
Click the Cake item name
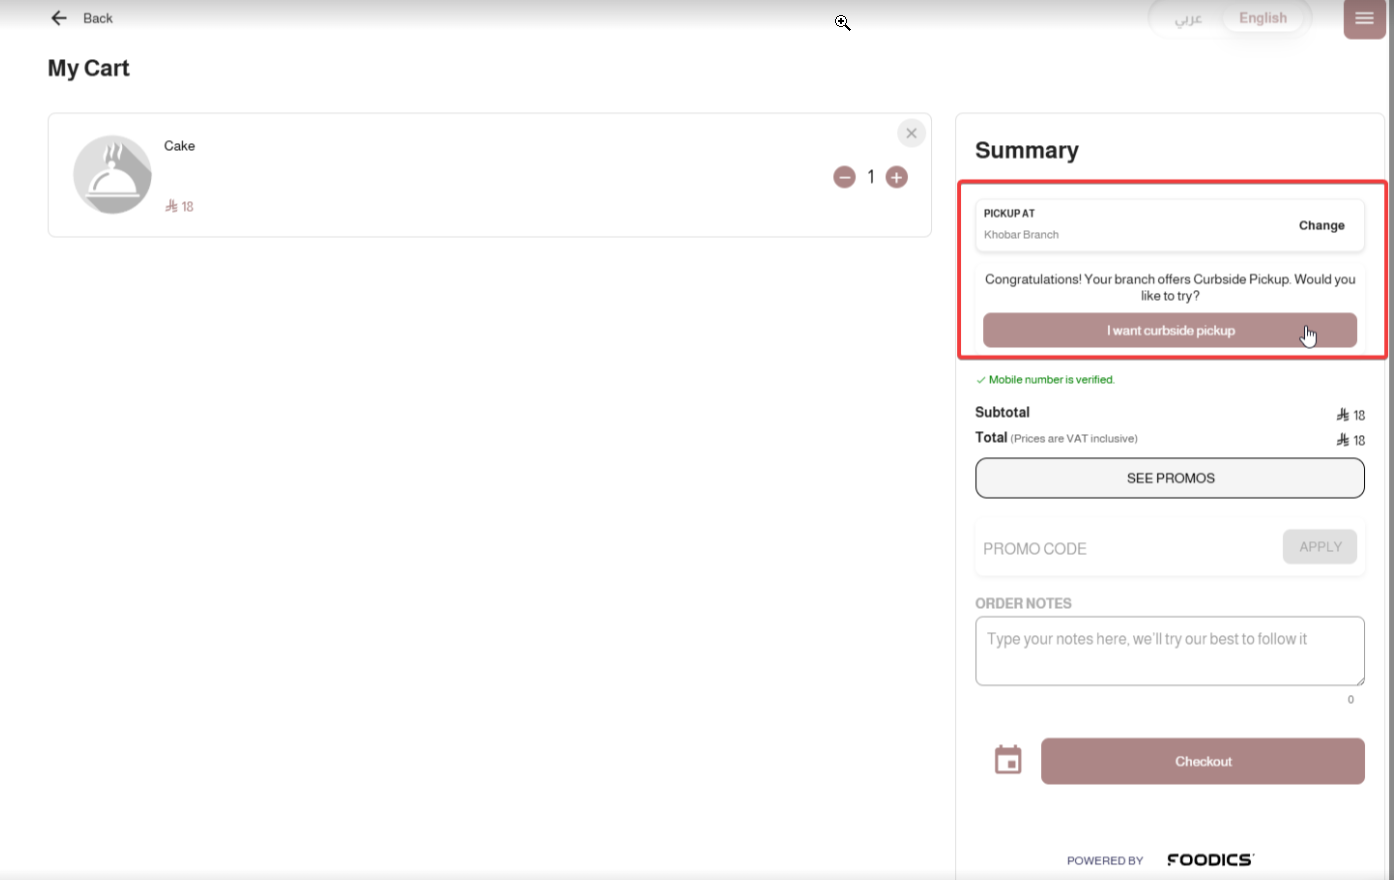coord(180,146)
